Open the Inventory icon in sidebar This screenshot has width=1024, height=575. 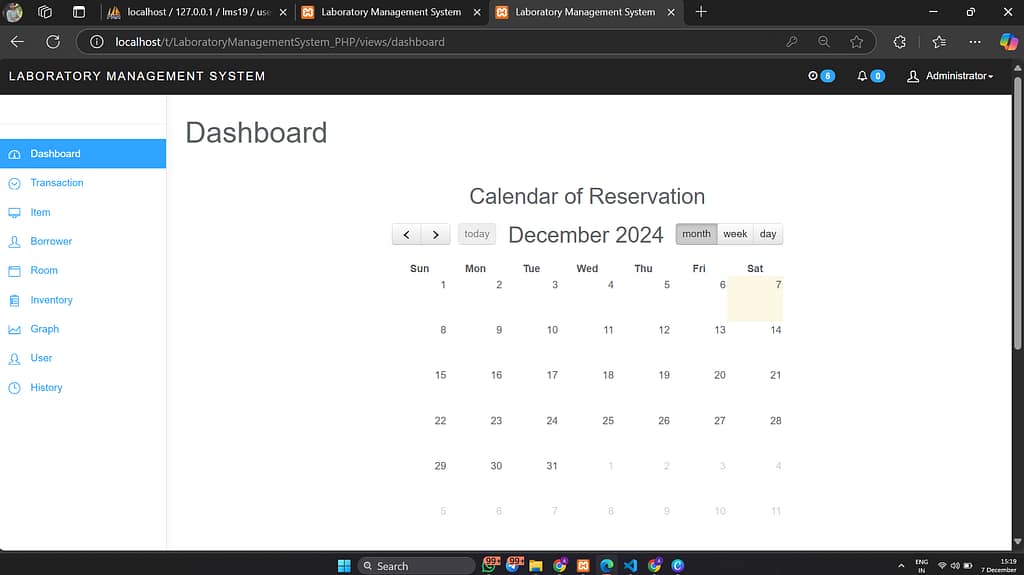point(14,300)
